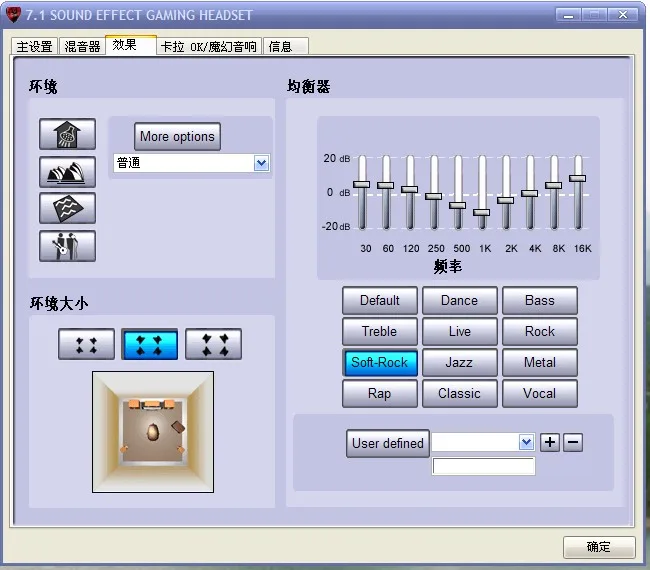Click the room preview thumbnail
The width and height of the screenshot is (650, 570).
pyautogui.click(x=153, y=432)
